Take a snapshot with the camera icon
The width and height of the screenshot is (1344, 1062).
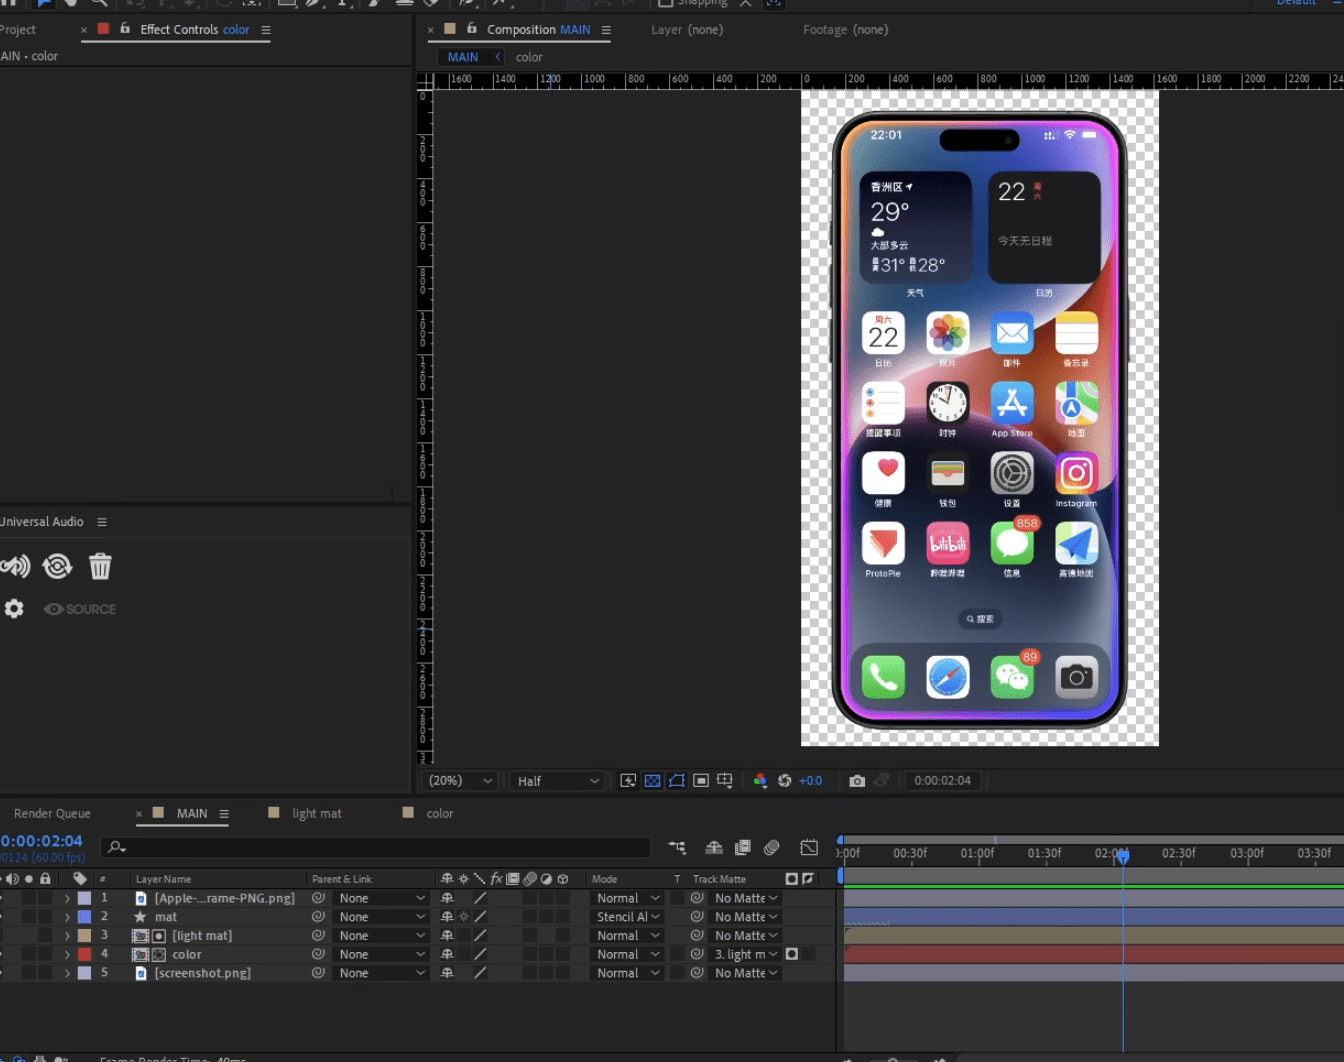[x=857, y=781]
